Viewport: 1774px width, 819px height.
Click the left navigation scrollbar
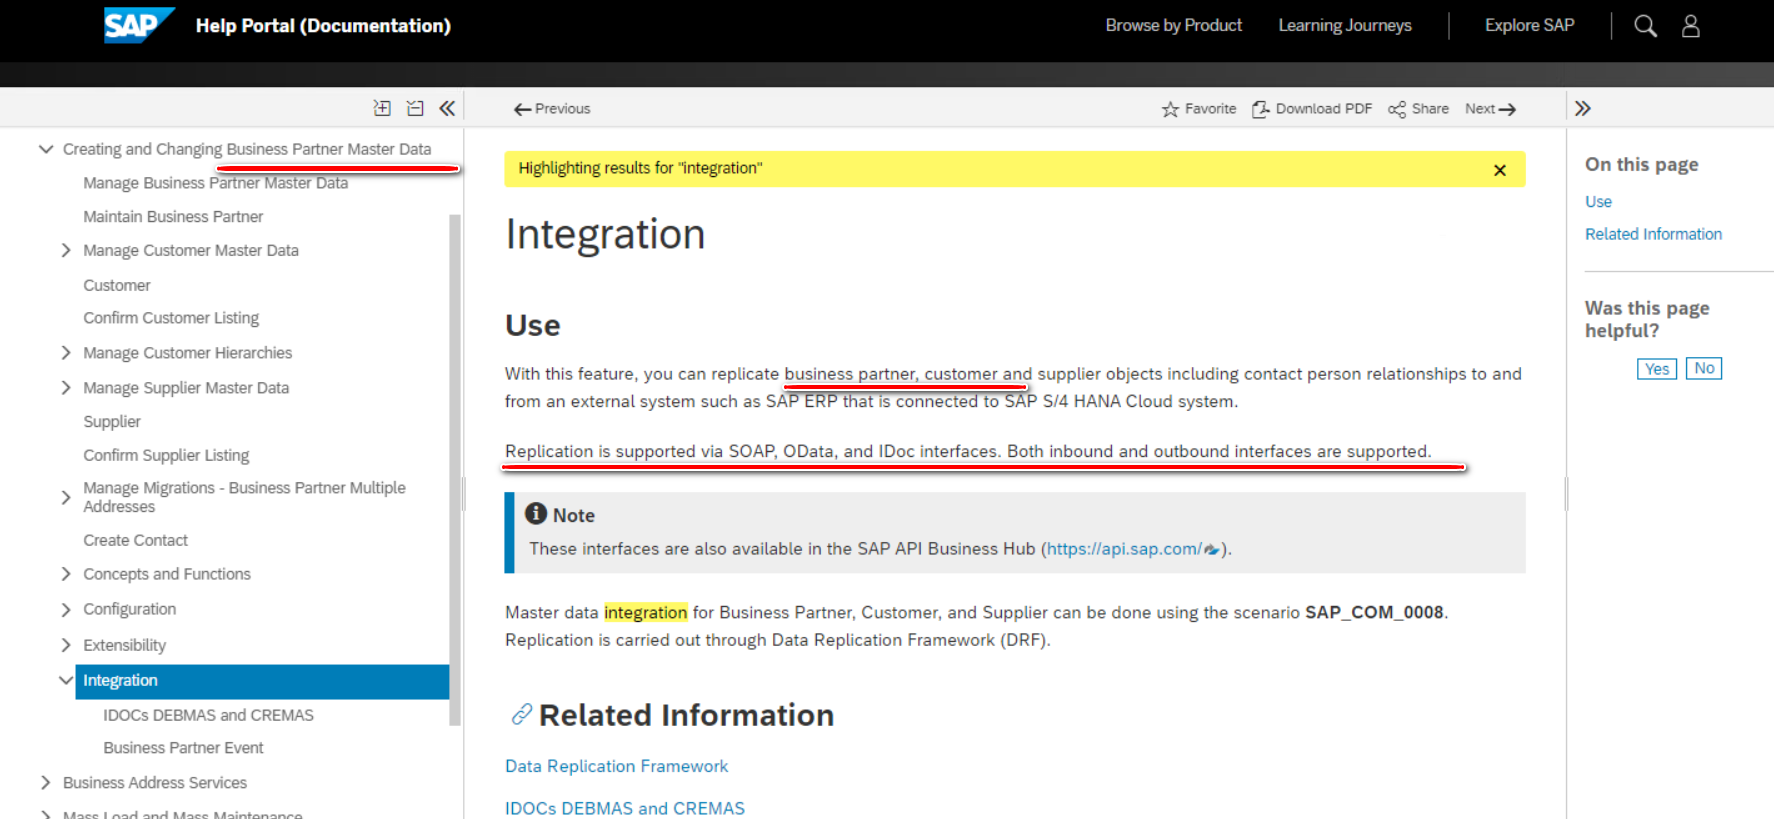point(455,469)
